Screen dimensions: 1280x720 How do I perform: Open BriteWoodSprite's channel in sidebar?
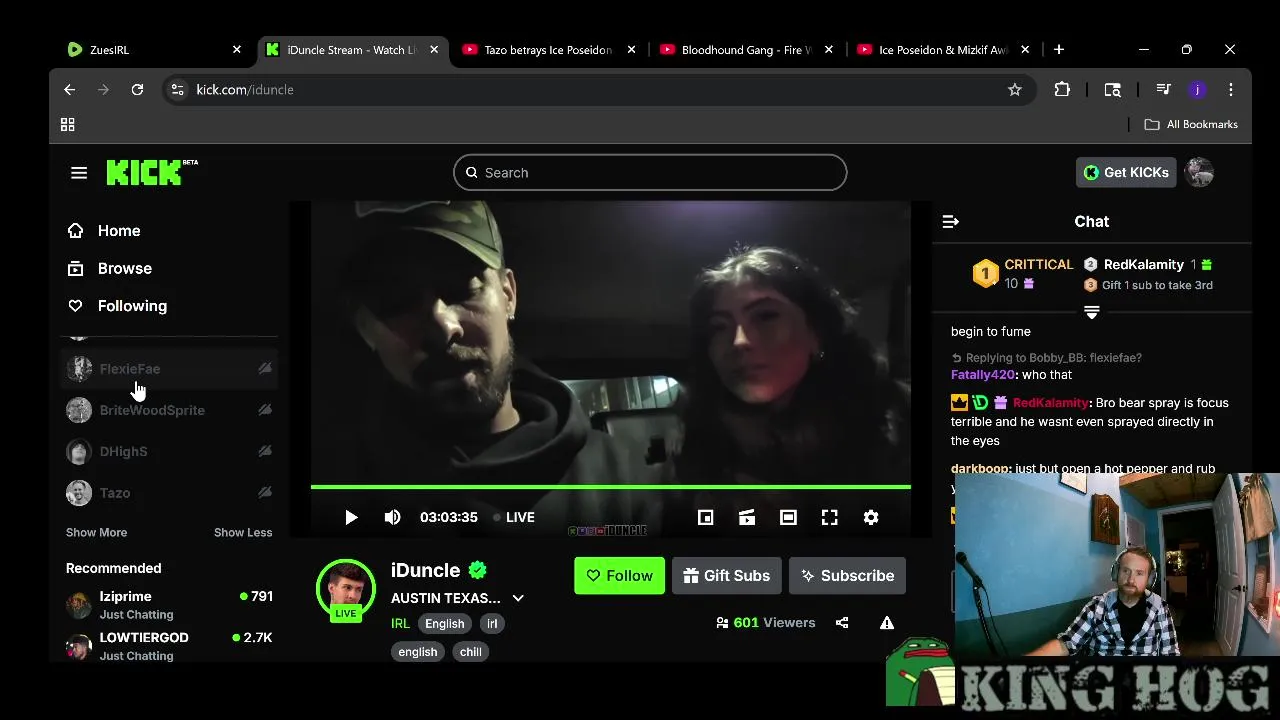tap(168, 410)
